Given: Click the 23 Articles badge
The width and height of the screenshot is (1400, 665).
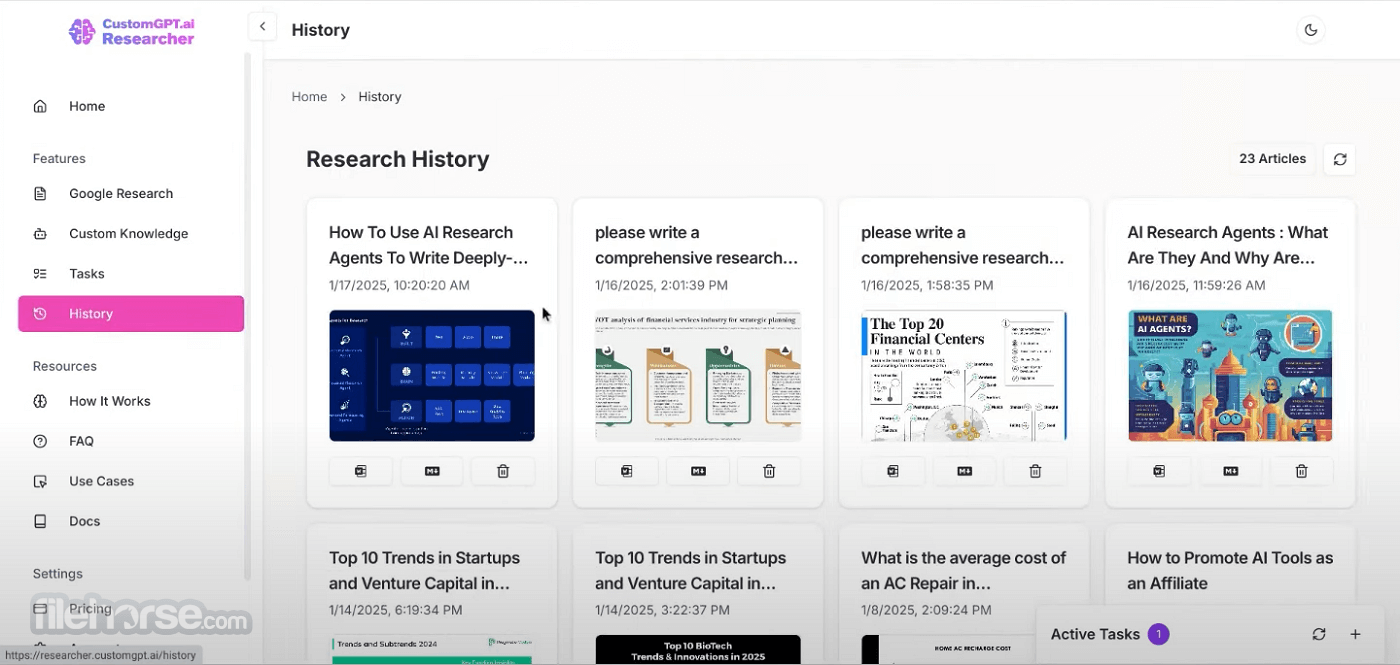Looking at the screenshot, I should [x=1272, y=159].
